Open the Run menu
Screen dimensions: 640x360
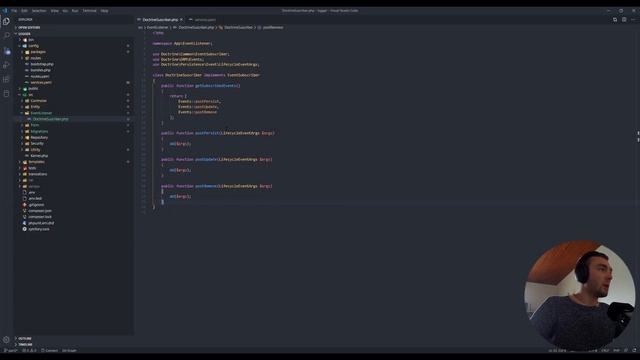(x=75, y=11)
